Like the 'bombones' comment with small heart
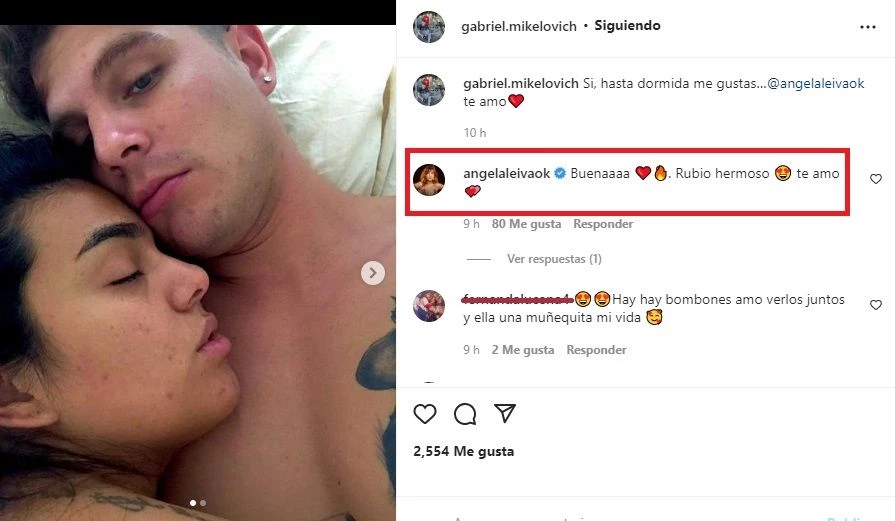This screenshot has height=521, width=895. (876, 305)
